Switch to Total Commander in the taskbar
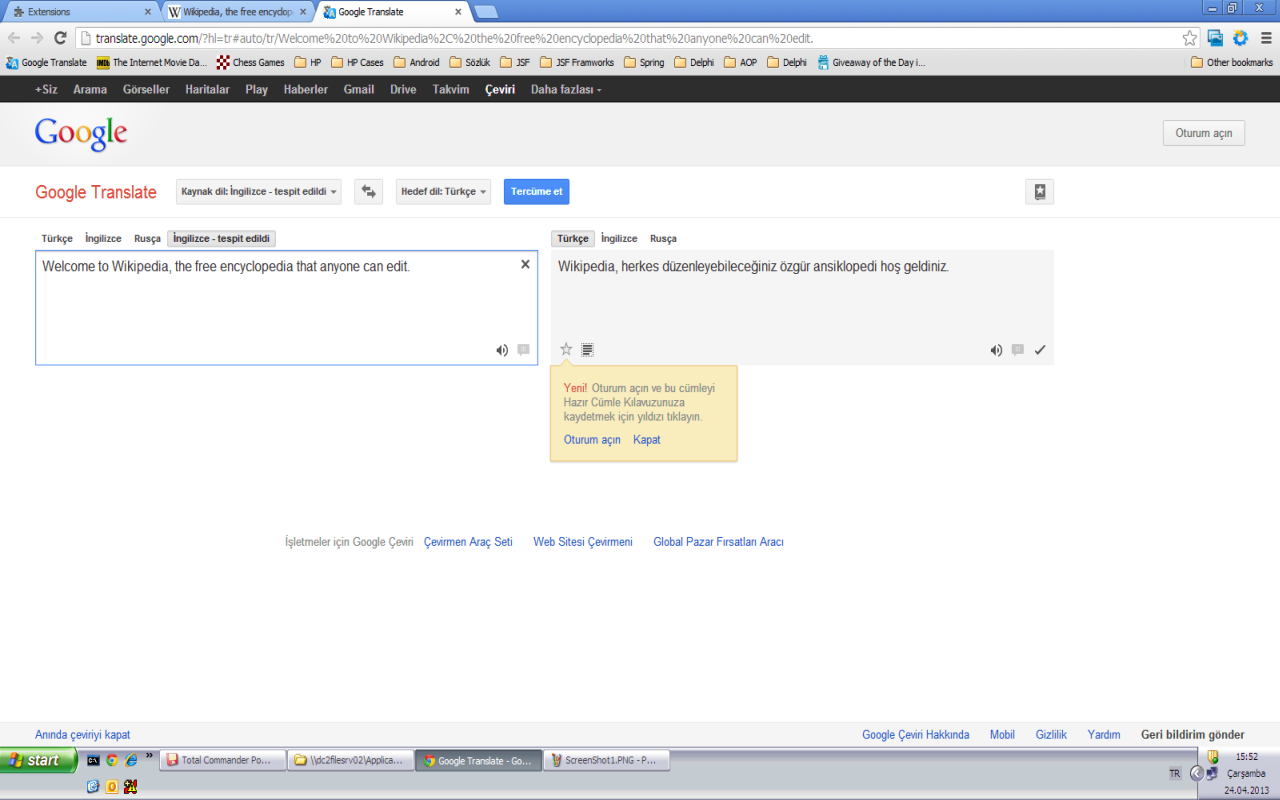Viewport: 1280px width, 800px height. point(223,760)
